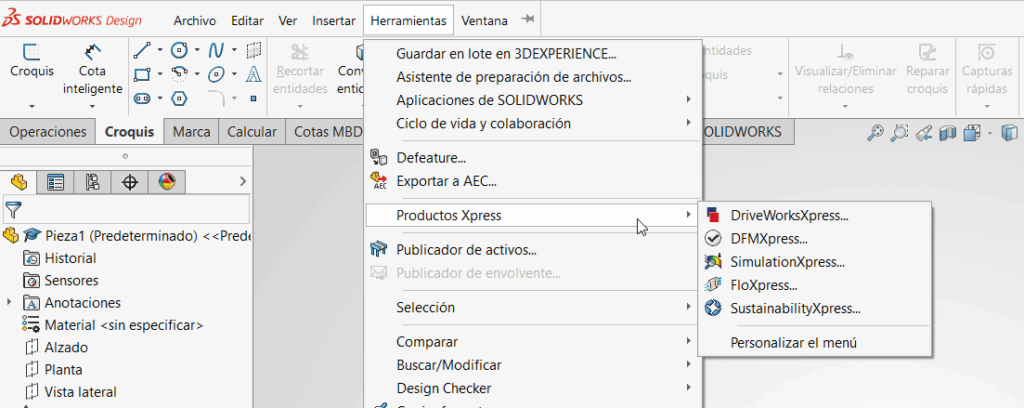Click the filter funnel icon
Viewport: 1024px width, 408px height.
pos(13,210)
